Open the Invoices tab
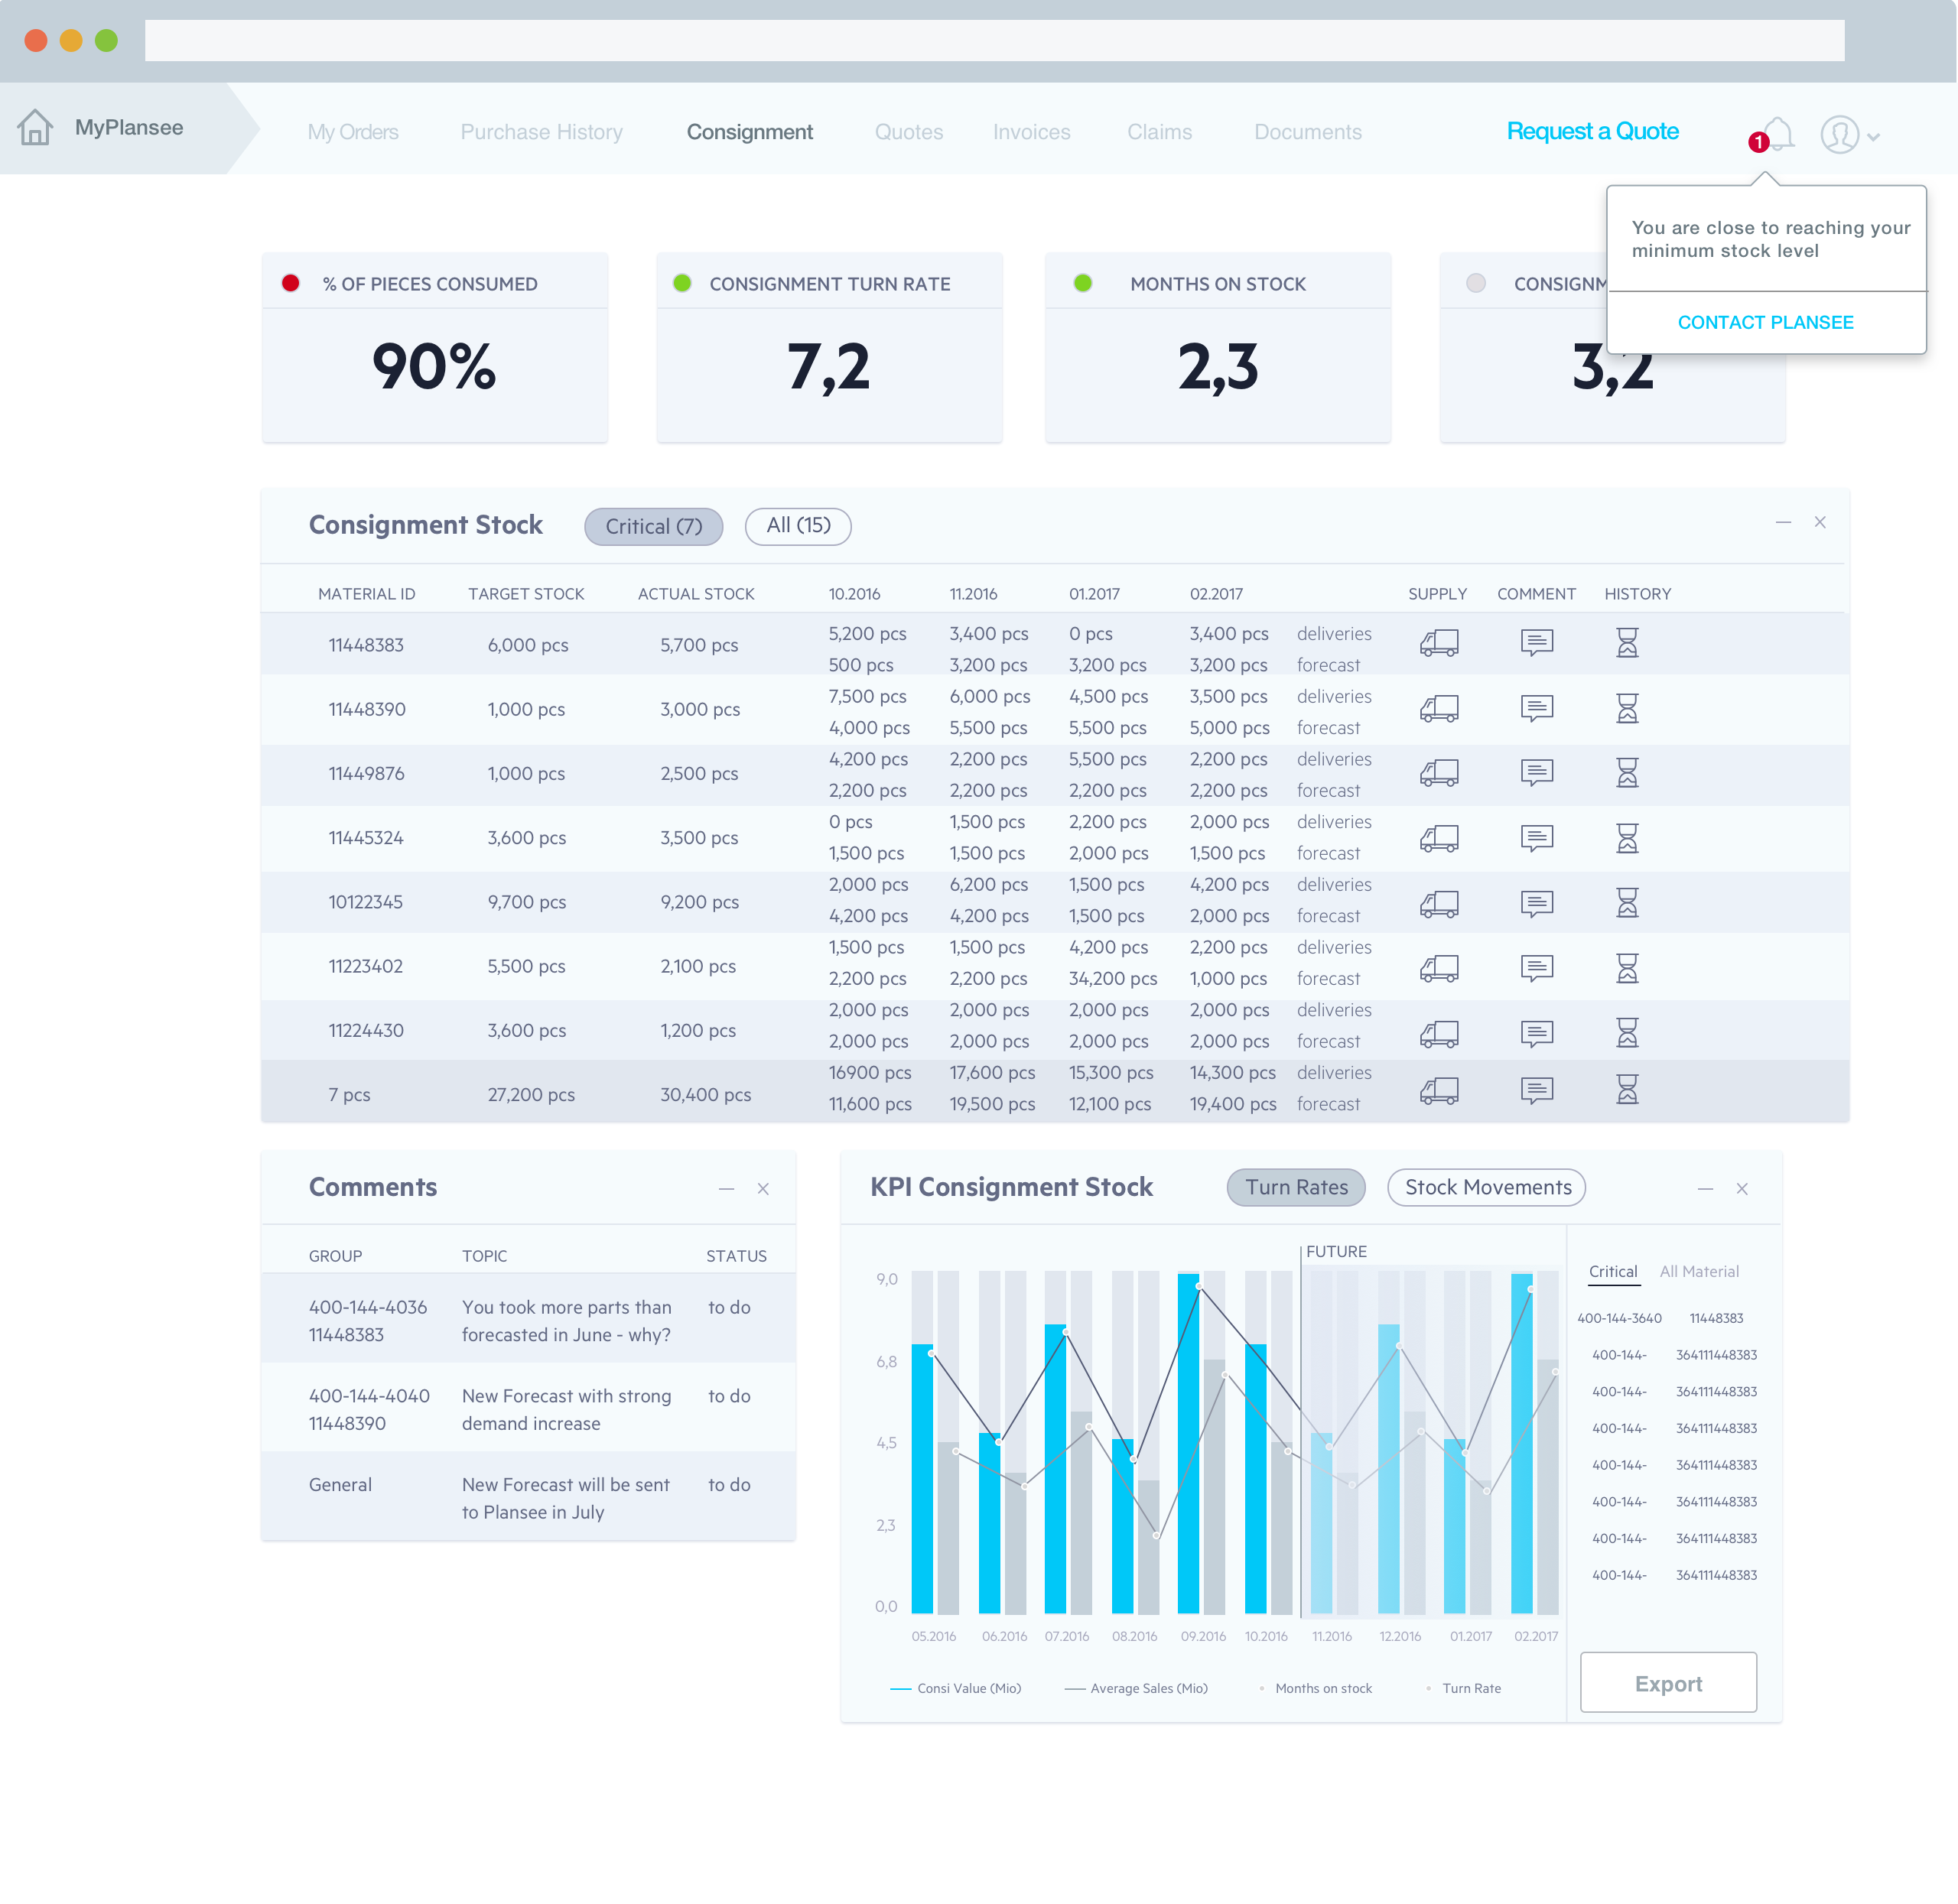Viewport: 1958px width, 1904px height. point(1031,131)
